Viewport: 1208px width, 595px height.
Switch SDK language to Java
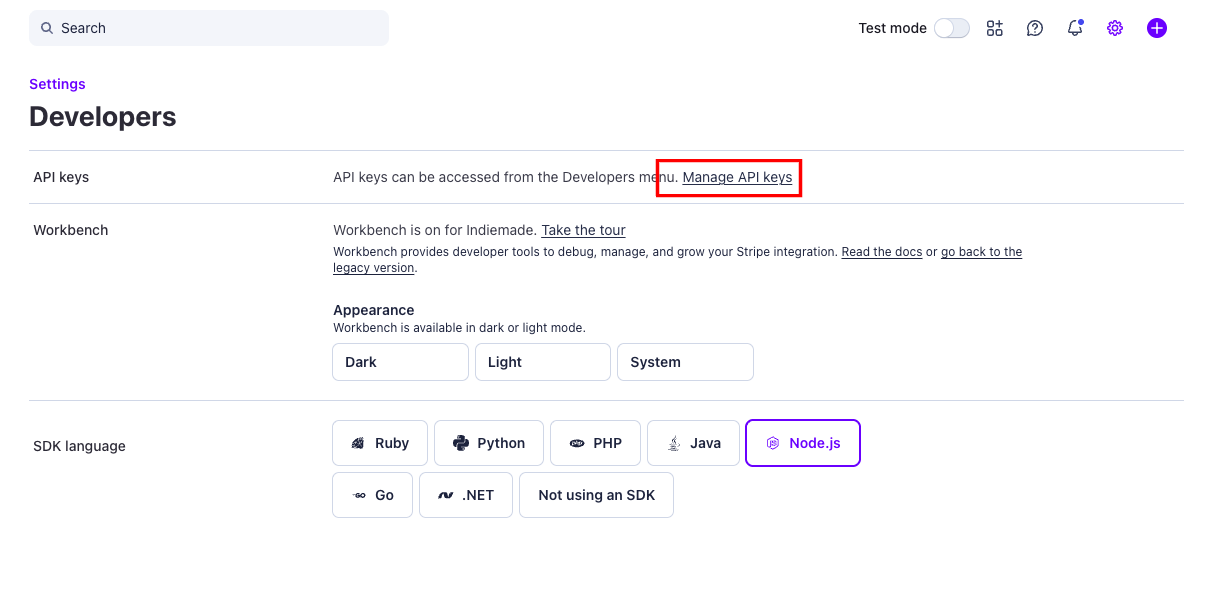693,443
